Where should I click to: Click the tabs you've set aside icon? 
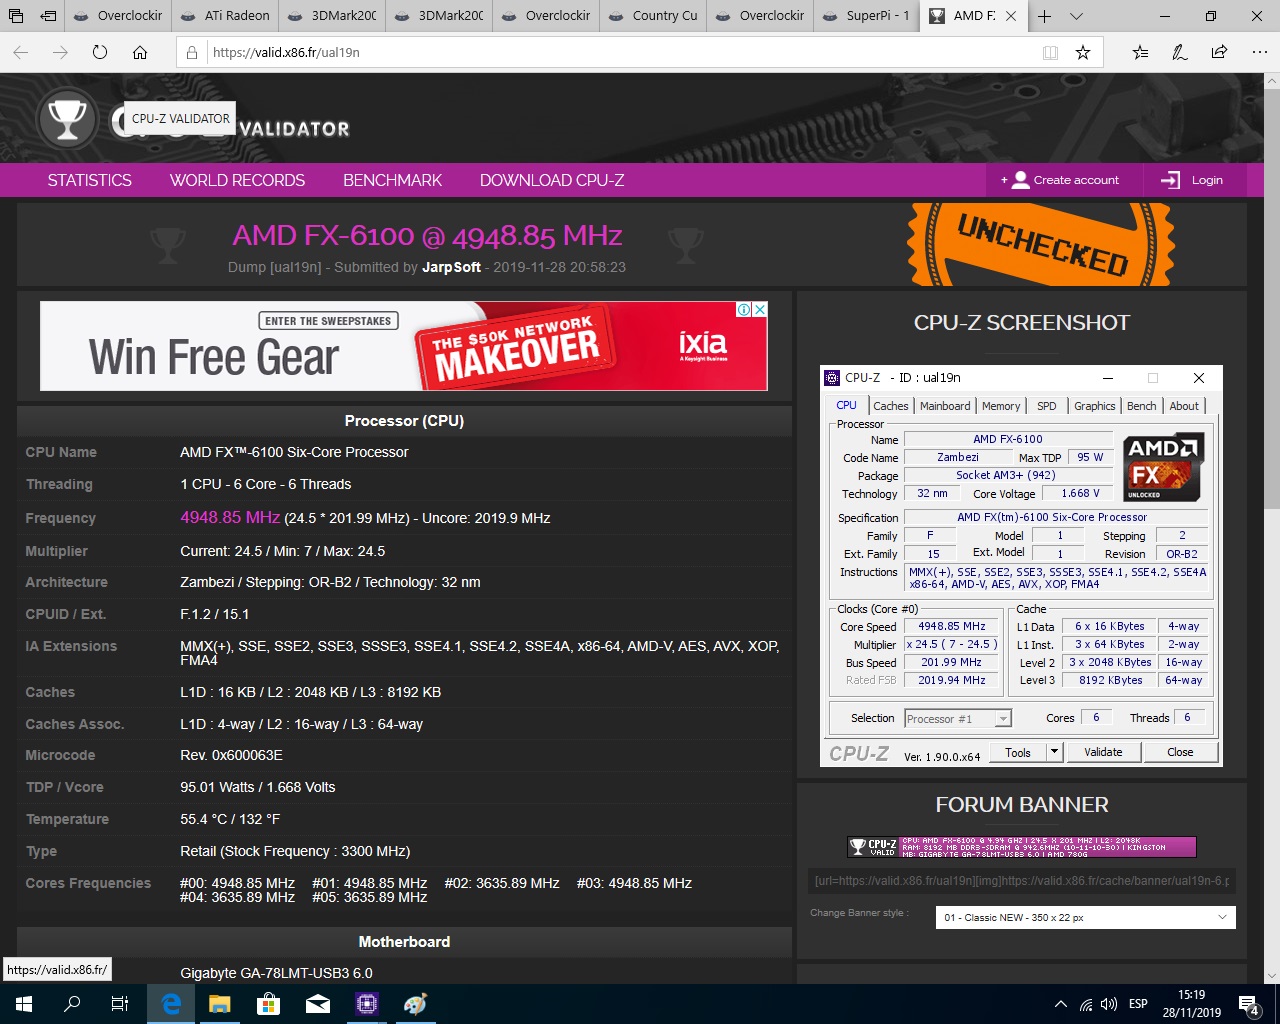16,16
